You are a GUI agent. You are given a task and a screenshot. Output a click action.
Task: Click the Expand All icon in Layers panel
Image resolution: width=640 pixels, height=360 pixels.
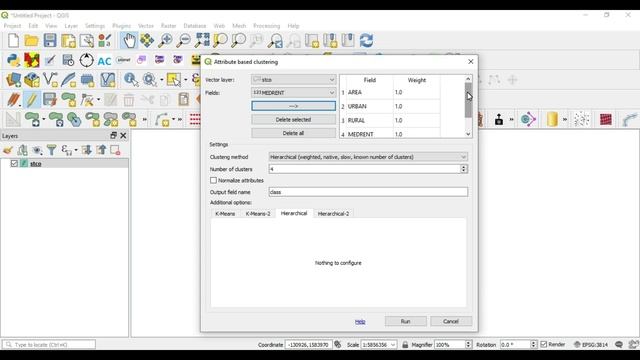(87, 150)
